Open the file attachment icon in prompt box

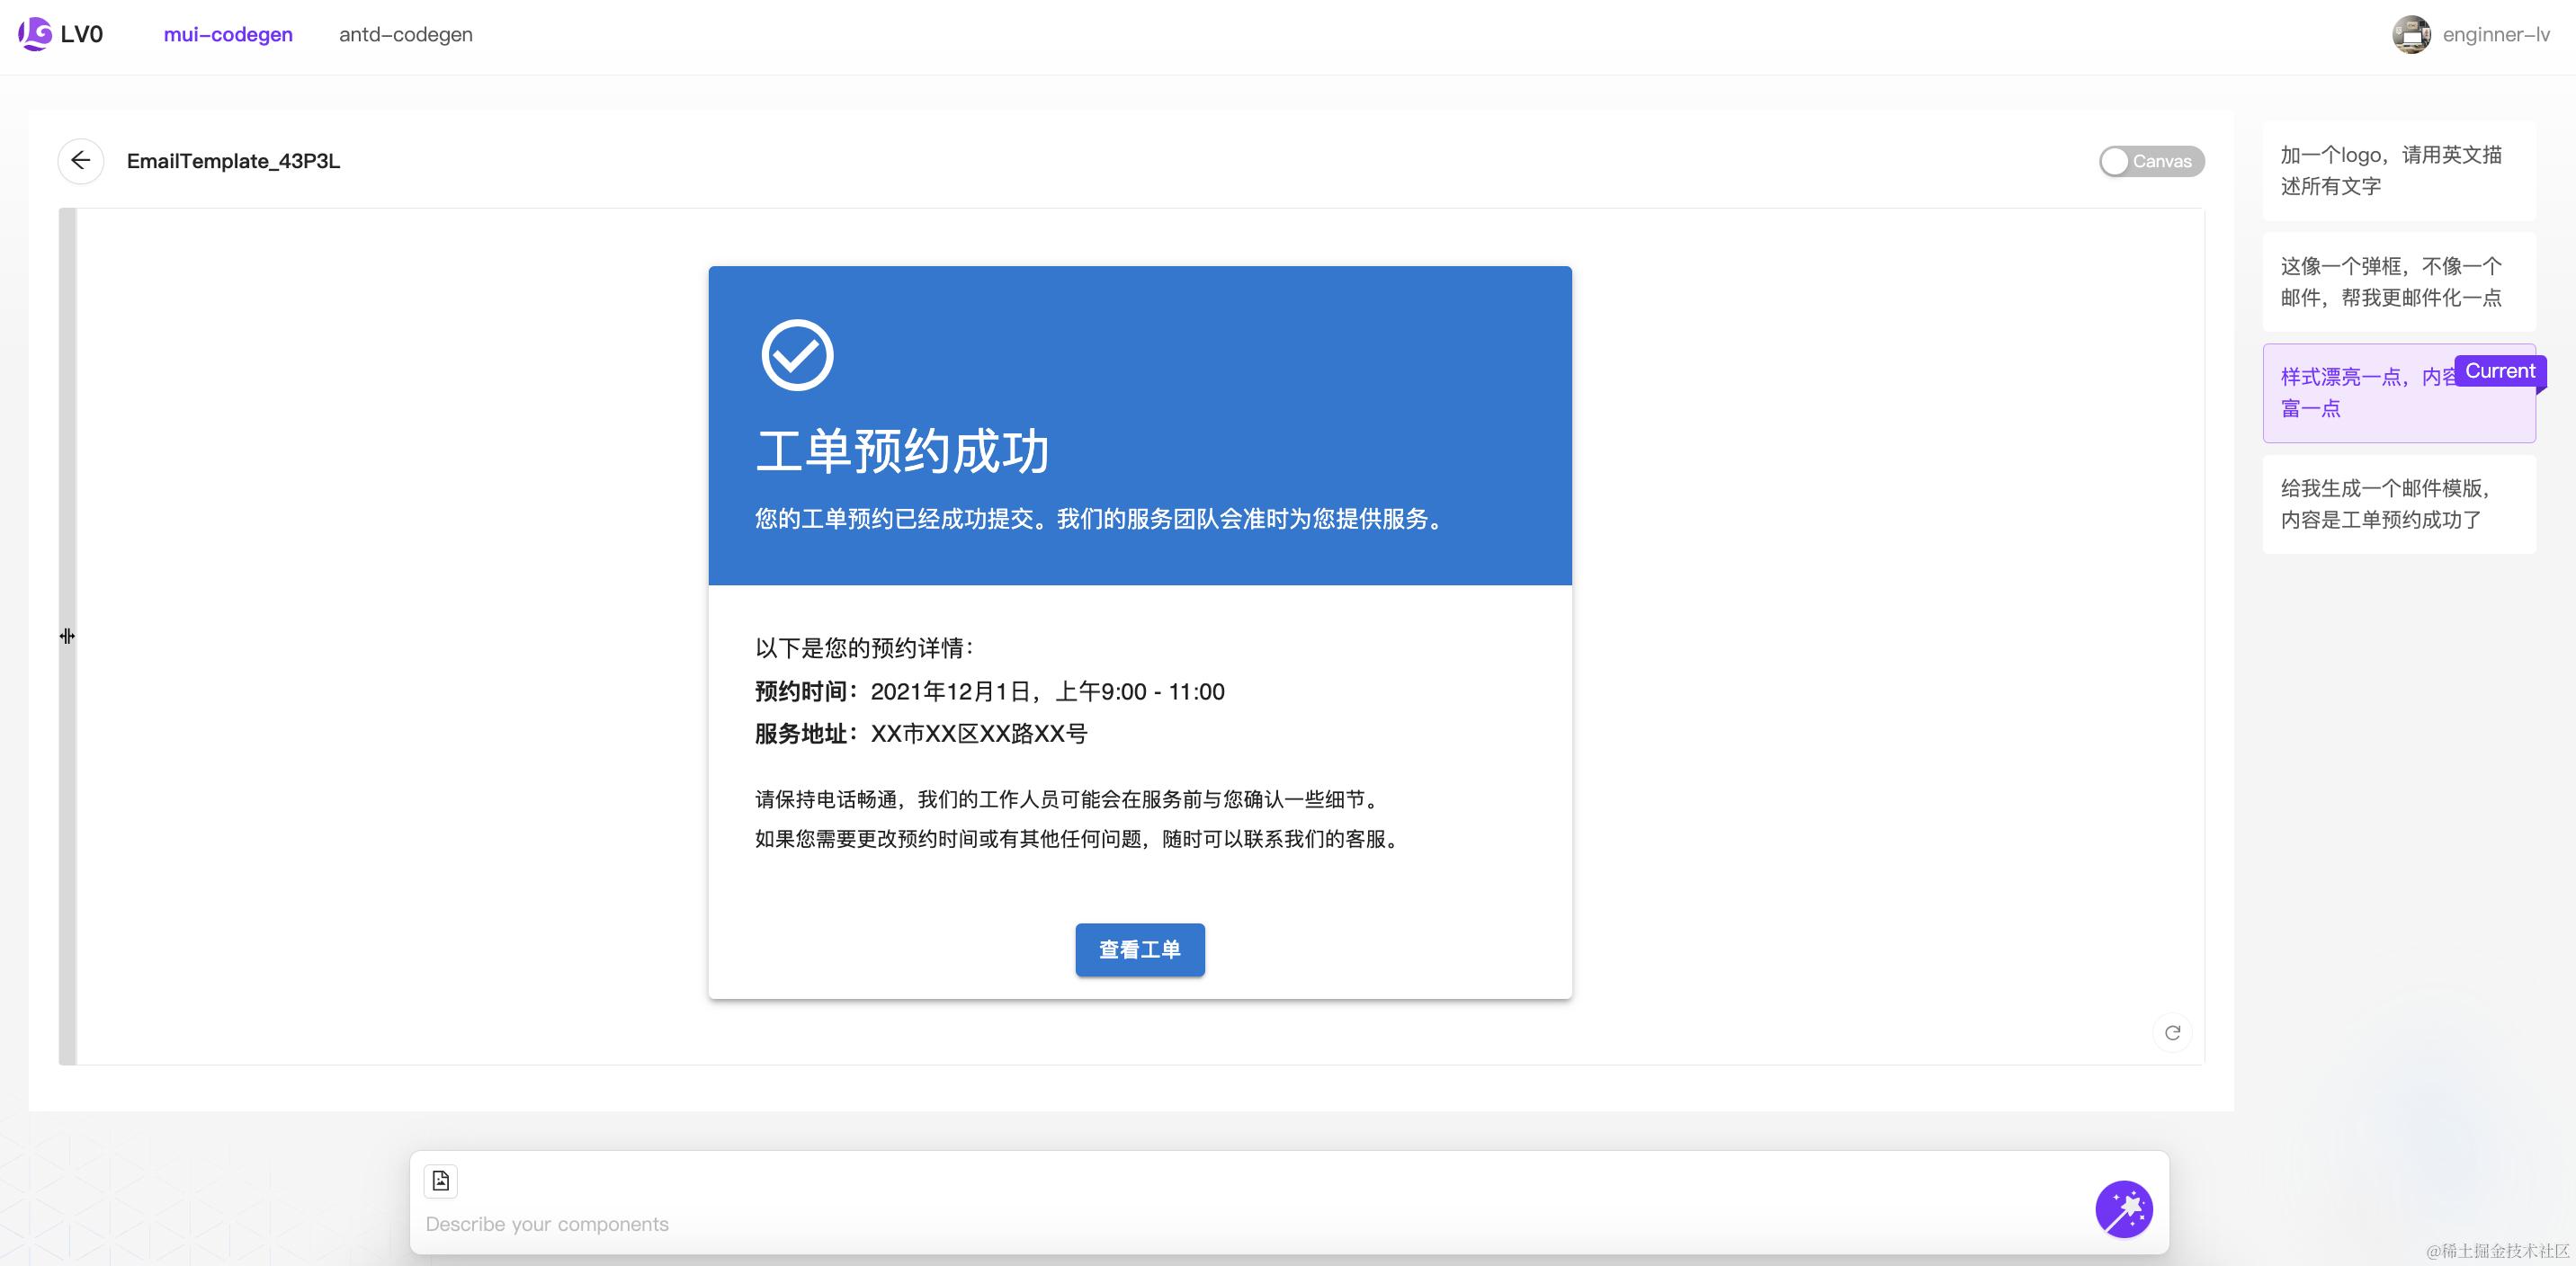click(x=441, y=1181)
